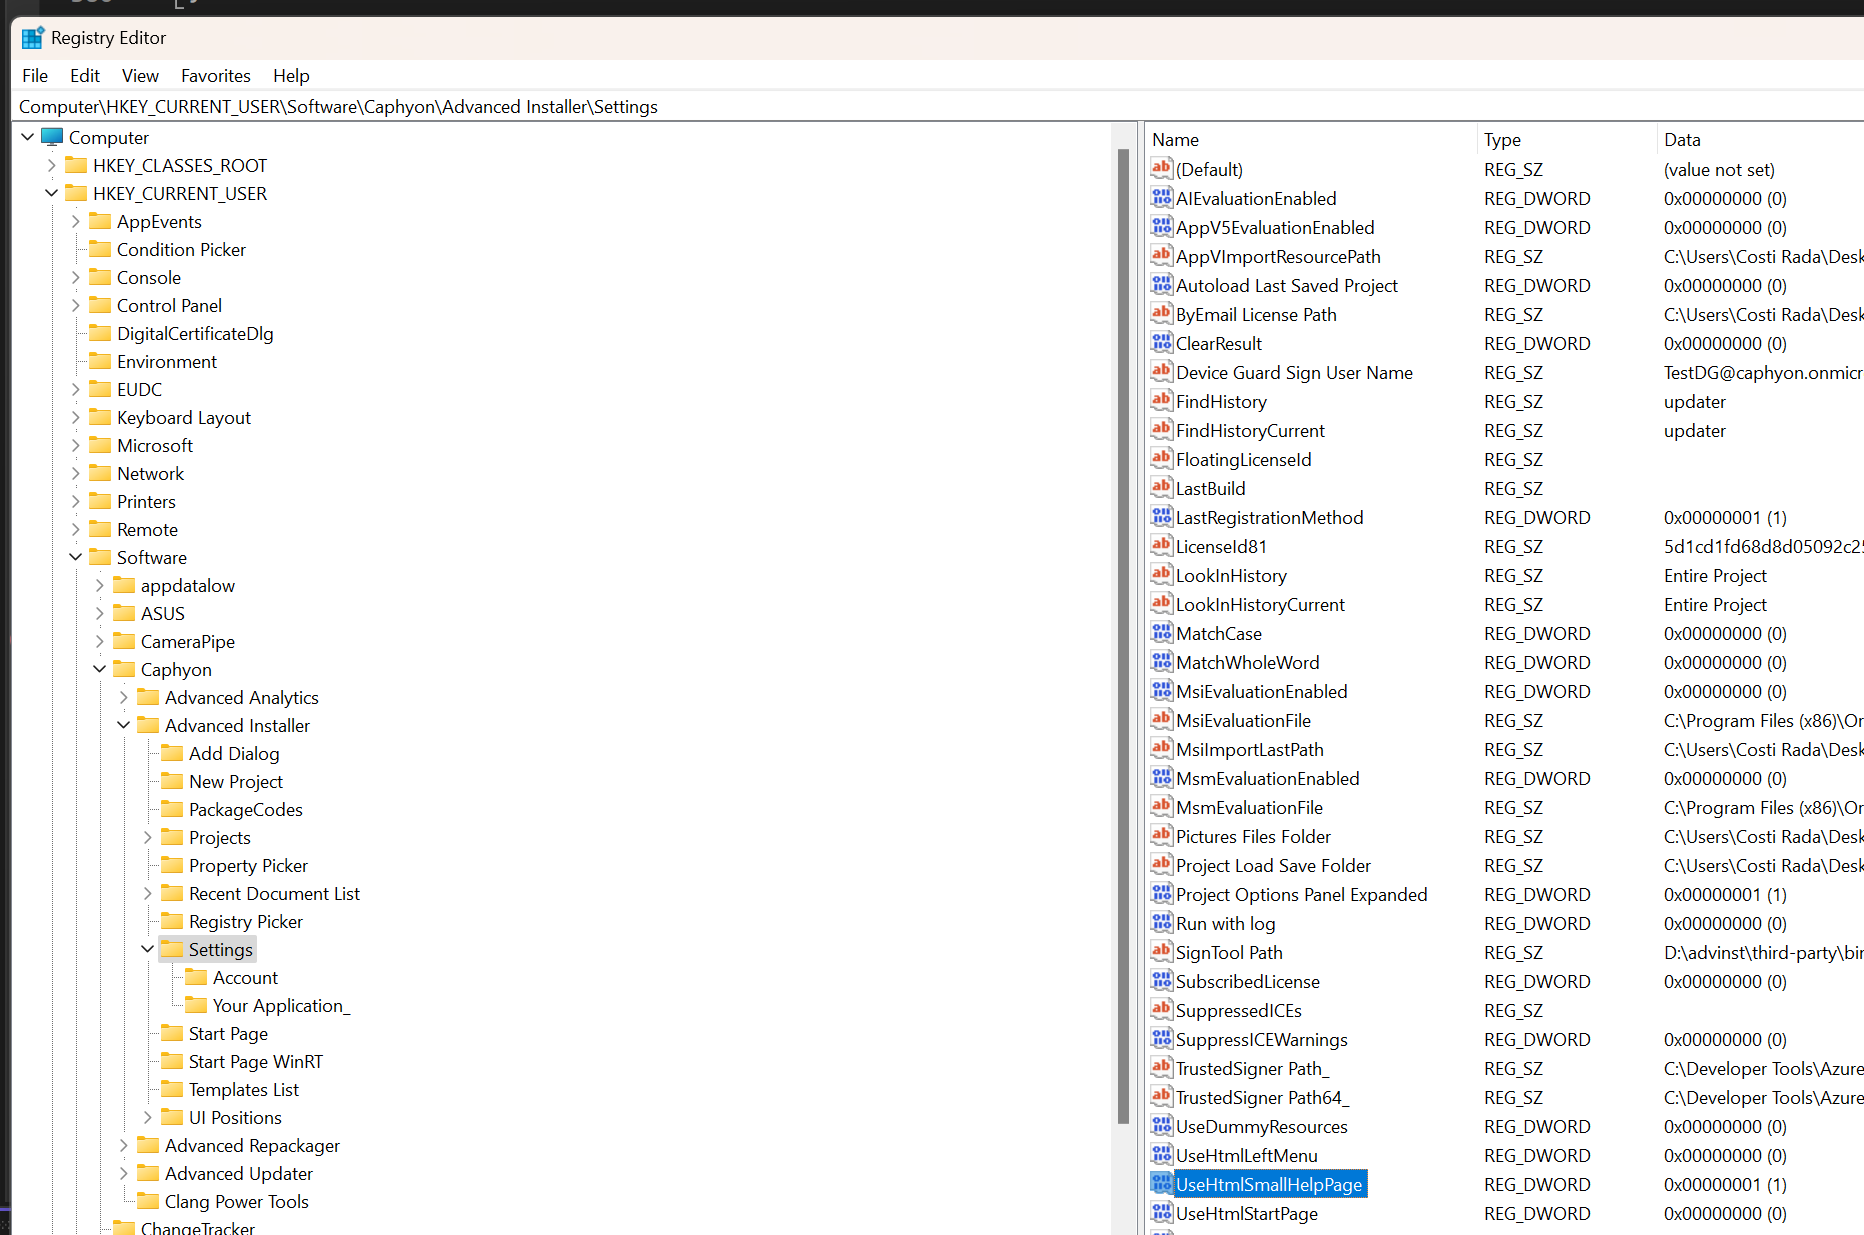Click the DWORD icon beside SuppressICEWarnings

(1161, 1039)
